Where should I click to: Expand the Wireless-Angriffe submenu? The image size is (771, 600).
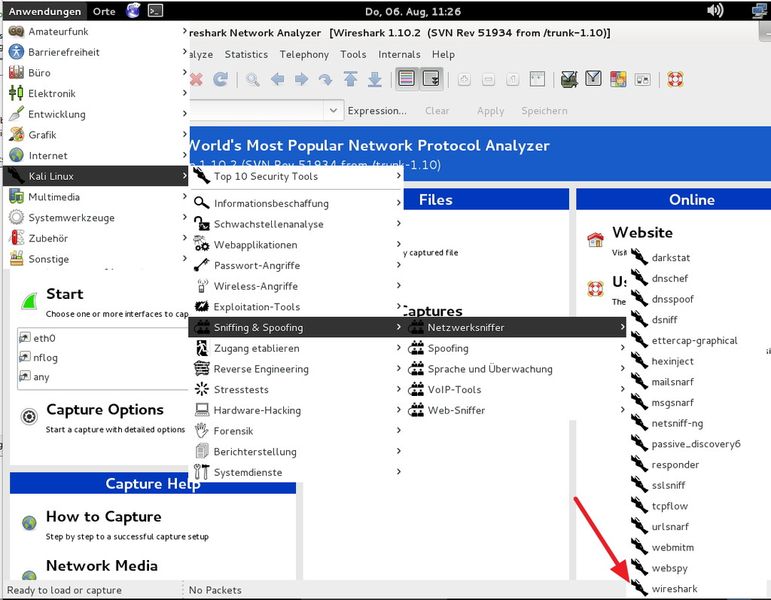(x=297, y=286)
